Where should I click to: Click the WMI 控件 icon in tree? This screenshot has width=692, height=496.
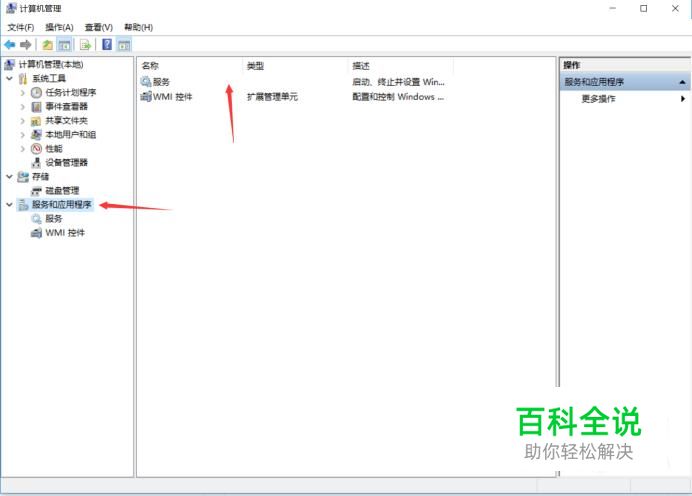pyautogui.click(x=36, y=233)
